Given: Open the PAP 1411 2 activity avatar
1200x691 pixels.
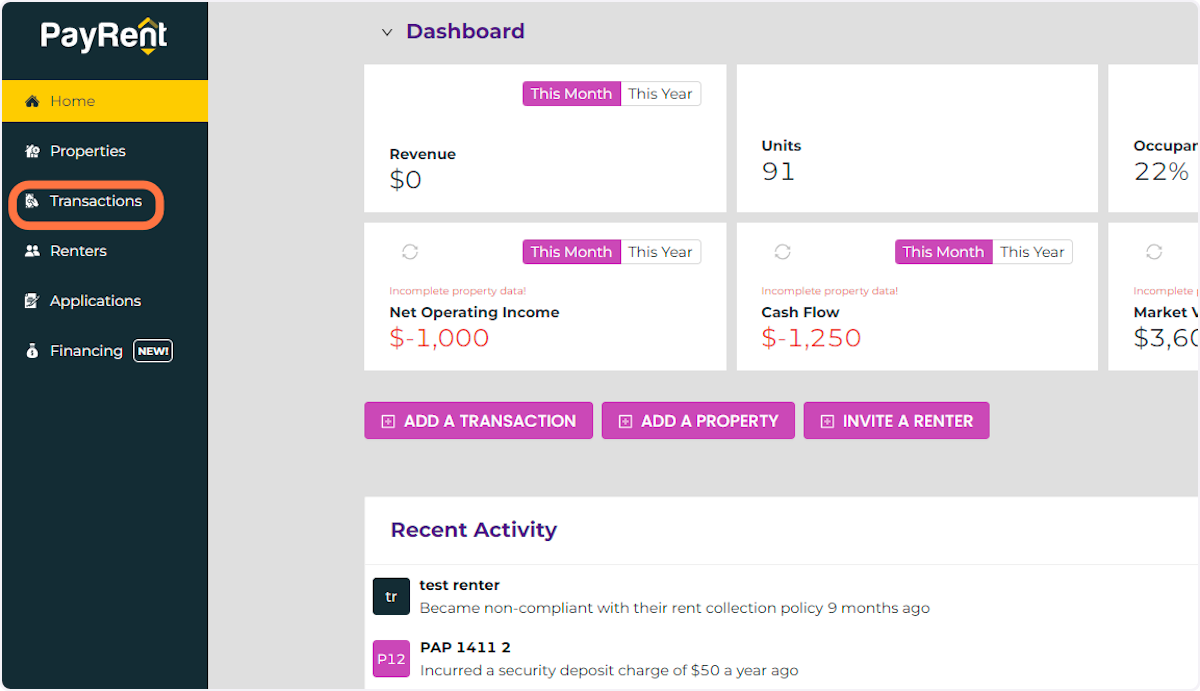Looking at the screenshot, I should [x=391, y=659].
